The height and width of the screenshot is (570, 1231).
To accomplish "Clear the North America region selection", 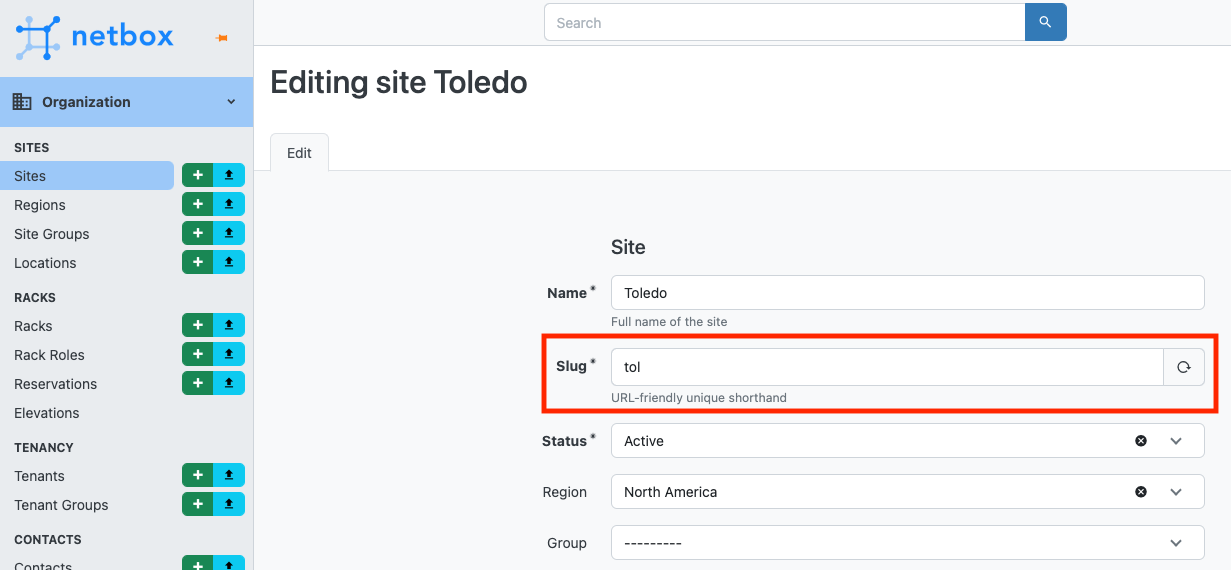I will pos(1141,492).
